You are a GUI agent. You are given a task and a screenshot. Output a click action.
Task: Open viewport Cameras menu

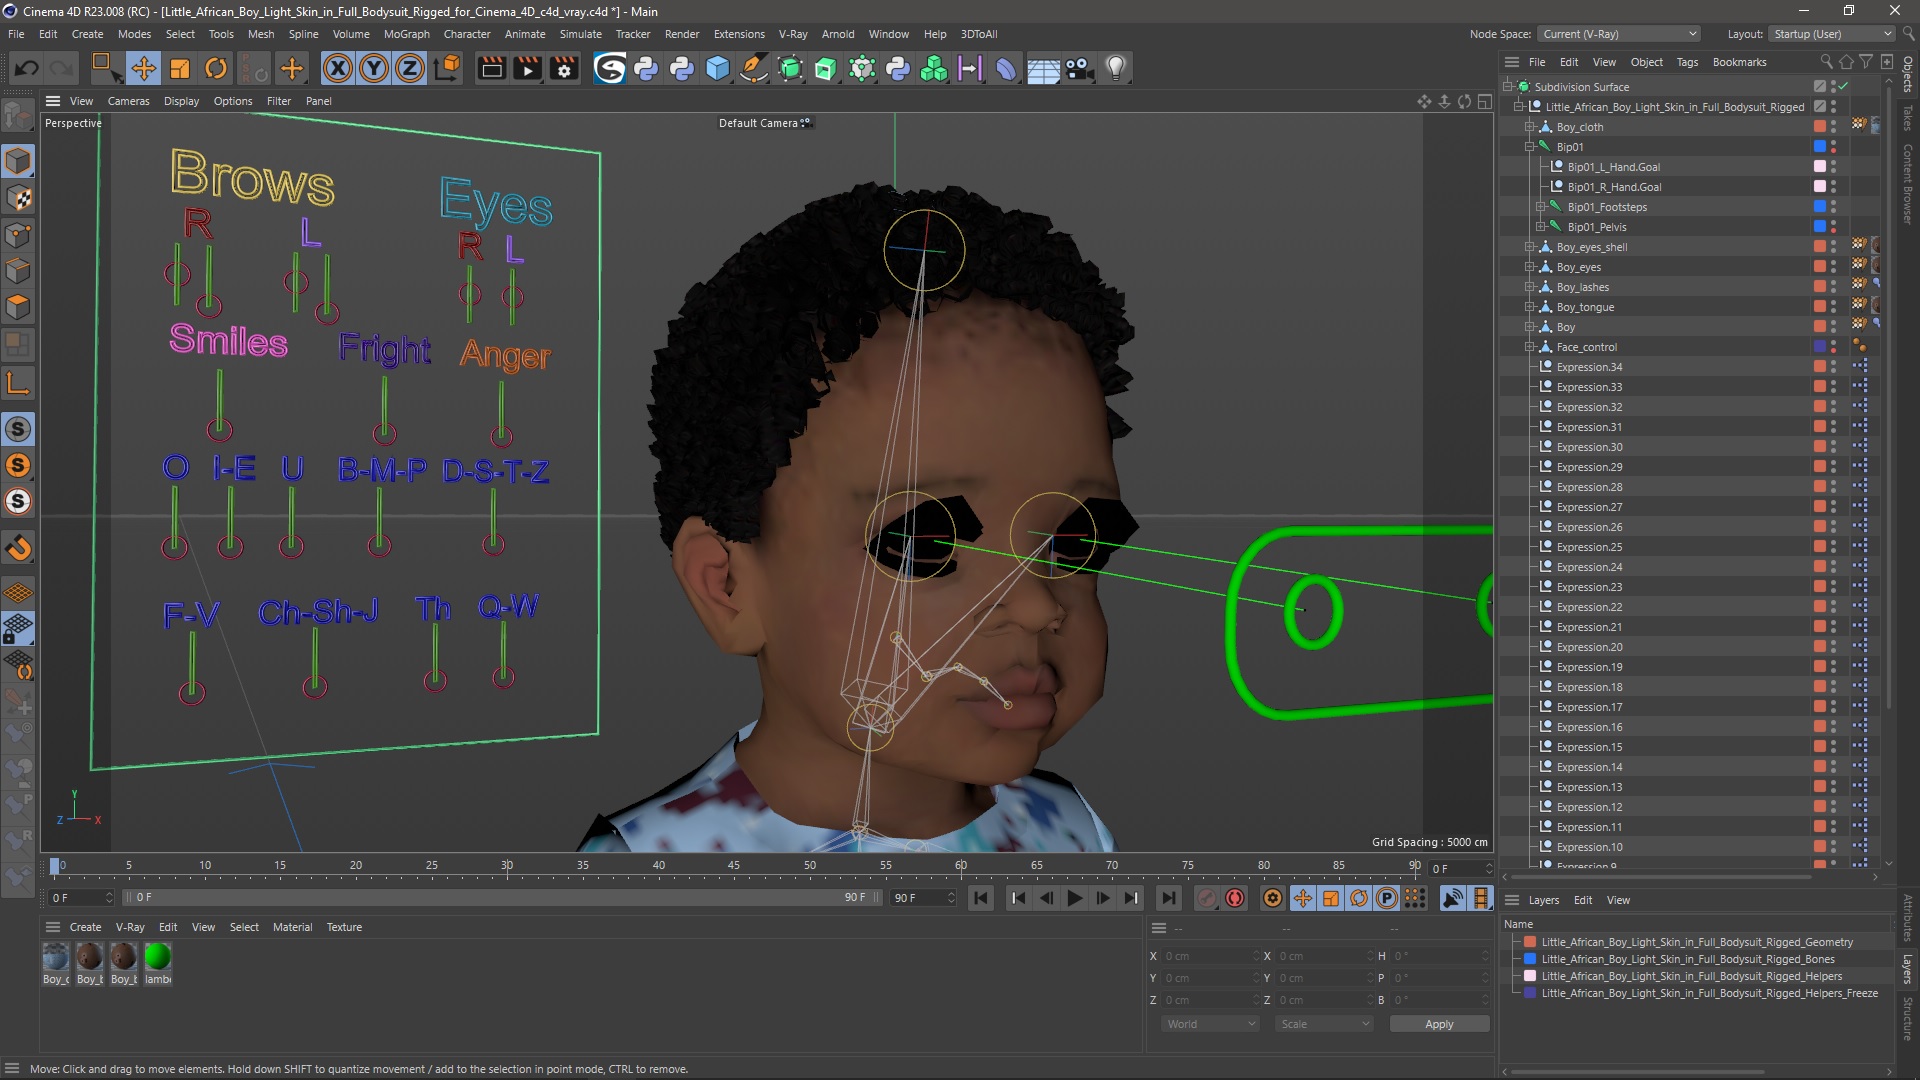(128, 101)
